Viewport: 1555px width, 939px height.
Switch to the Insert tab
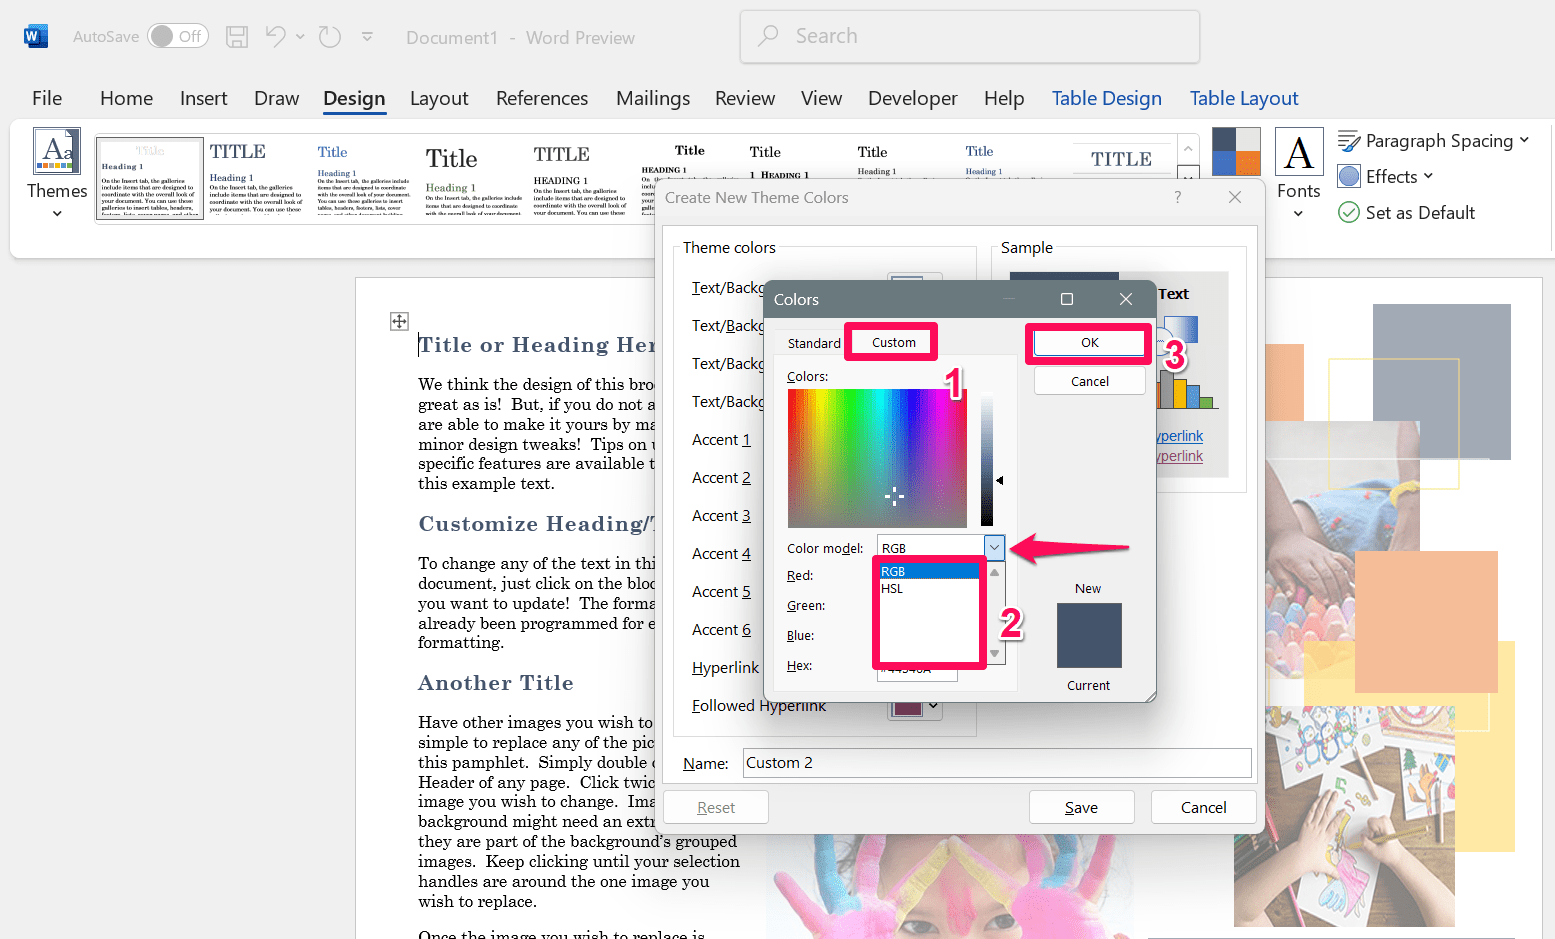(x=203, y=98)
